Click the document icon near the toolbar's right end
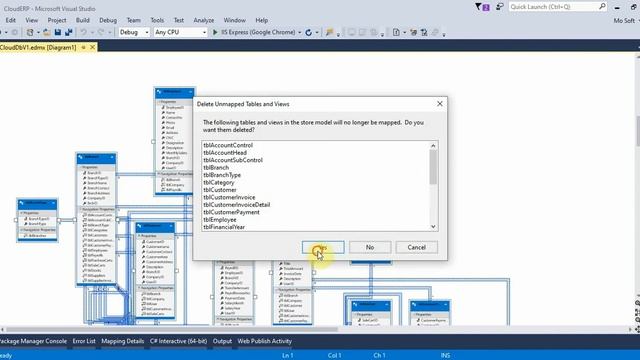This screenshot has height=360, width=640. pos(396,32)
